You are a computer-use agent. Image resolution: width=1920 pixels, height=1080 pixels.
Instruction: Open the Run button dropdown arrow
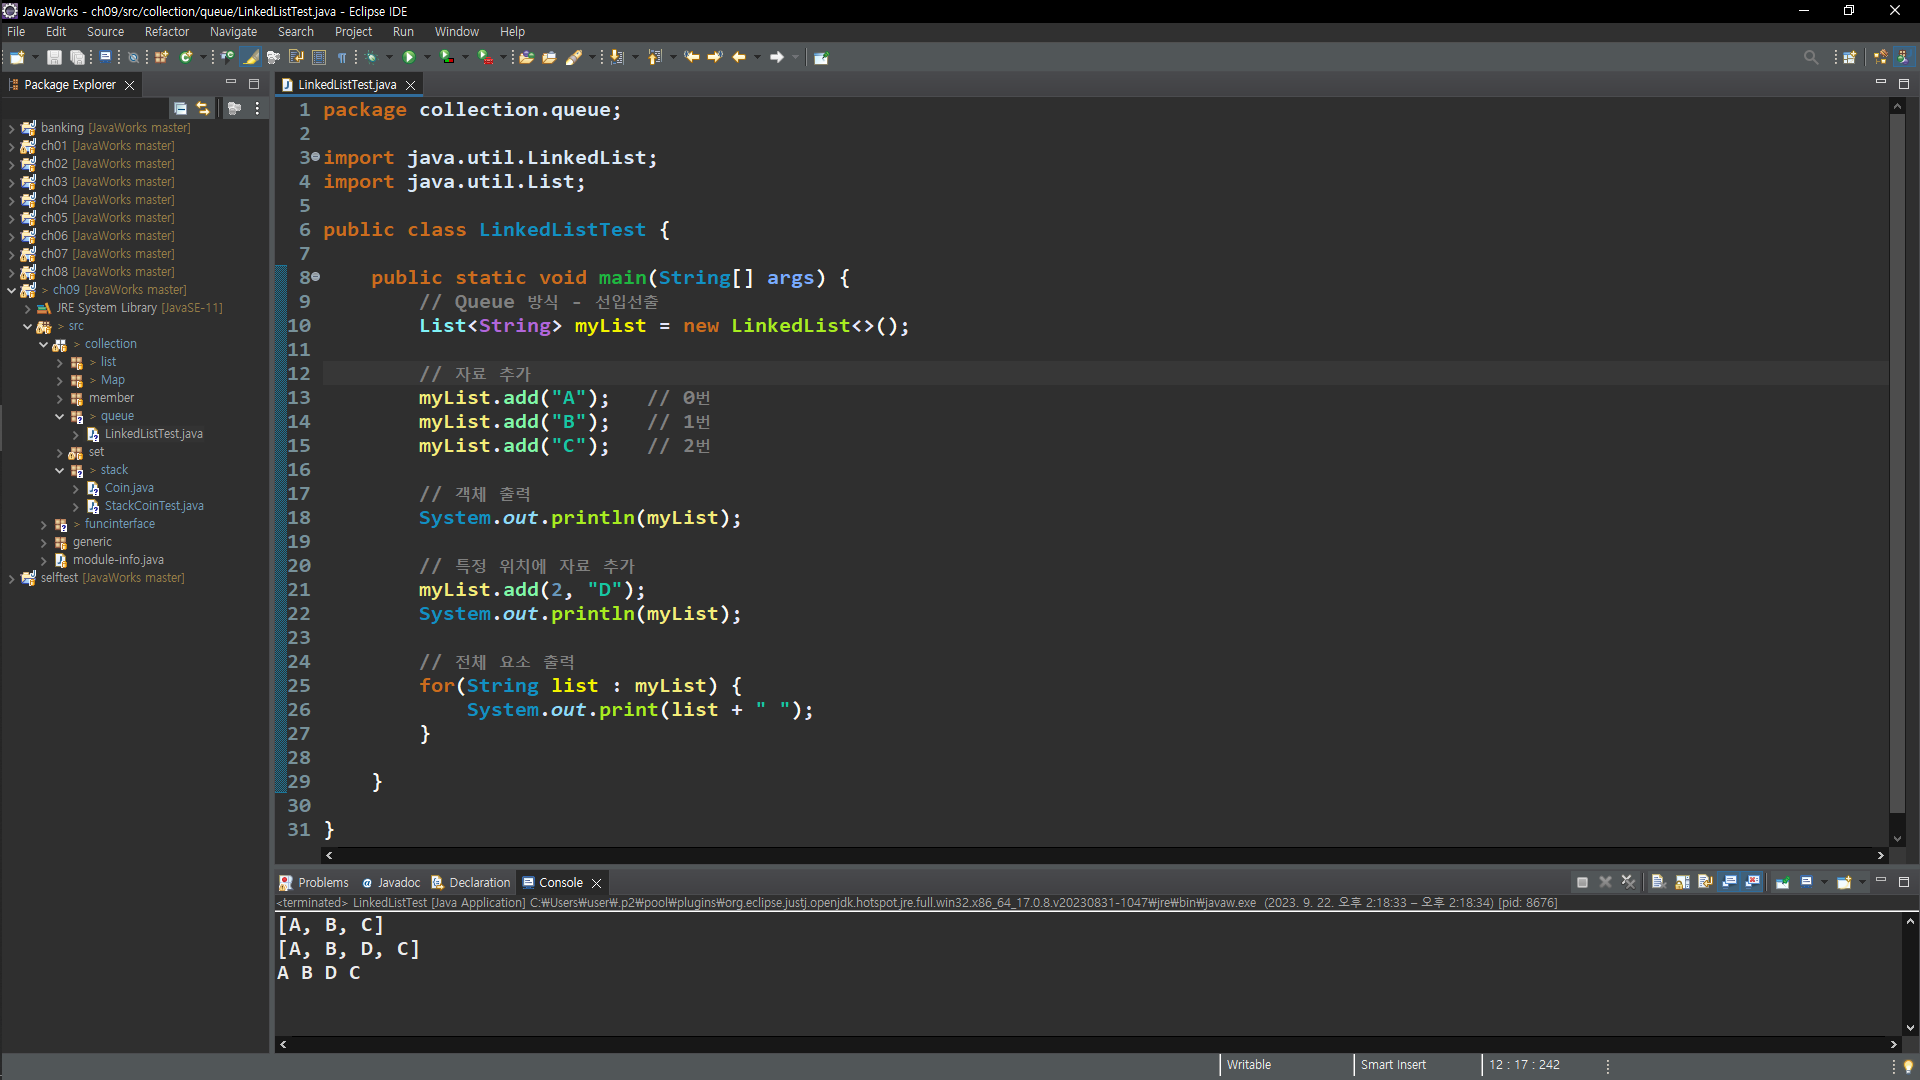tap(427, 57)
